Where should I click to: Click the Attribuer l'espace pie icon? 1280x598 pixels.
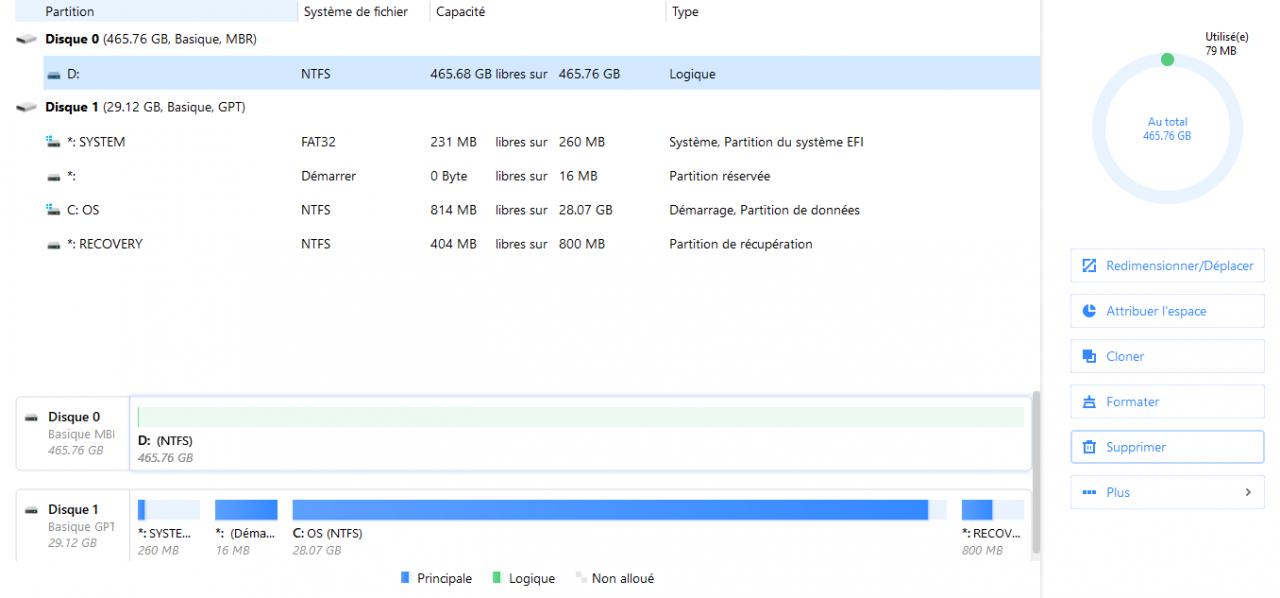pyautogui.click(x=1089, y=311)
